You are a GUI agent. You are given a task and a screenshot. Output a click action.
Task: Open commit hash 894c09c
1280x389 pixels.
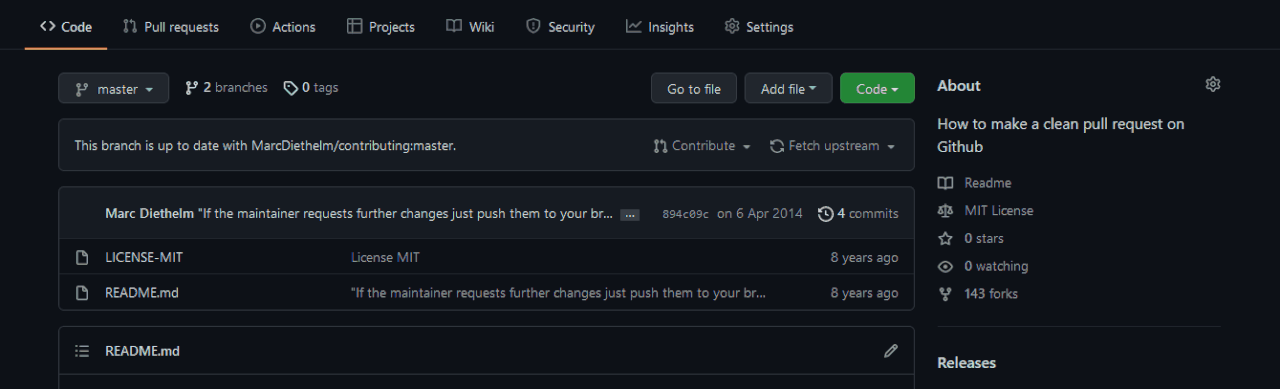point(686,214)
